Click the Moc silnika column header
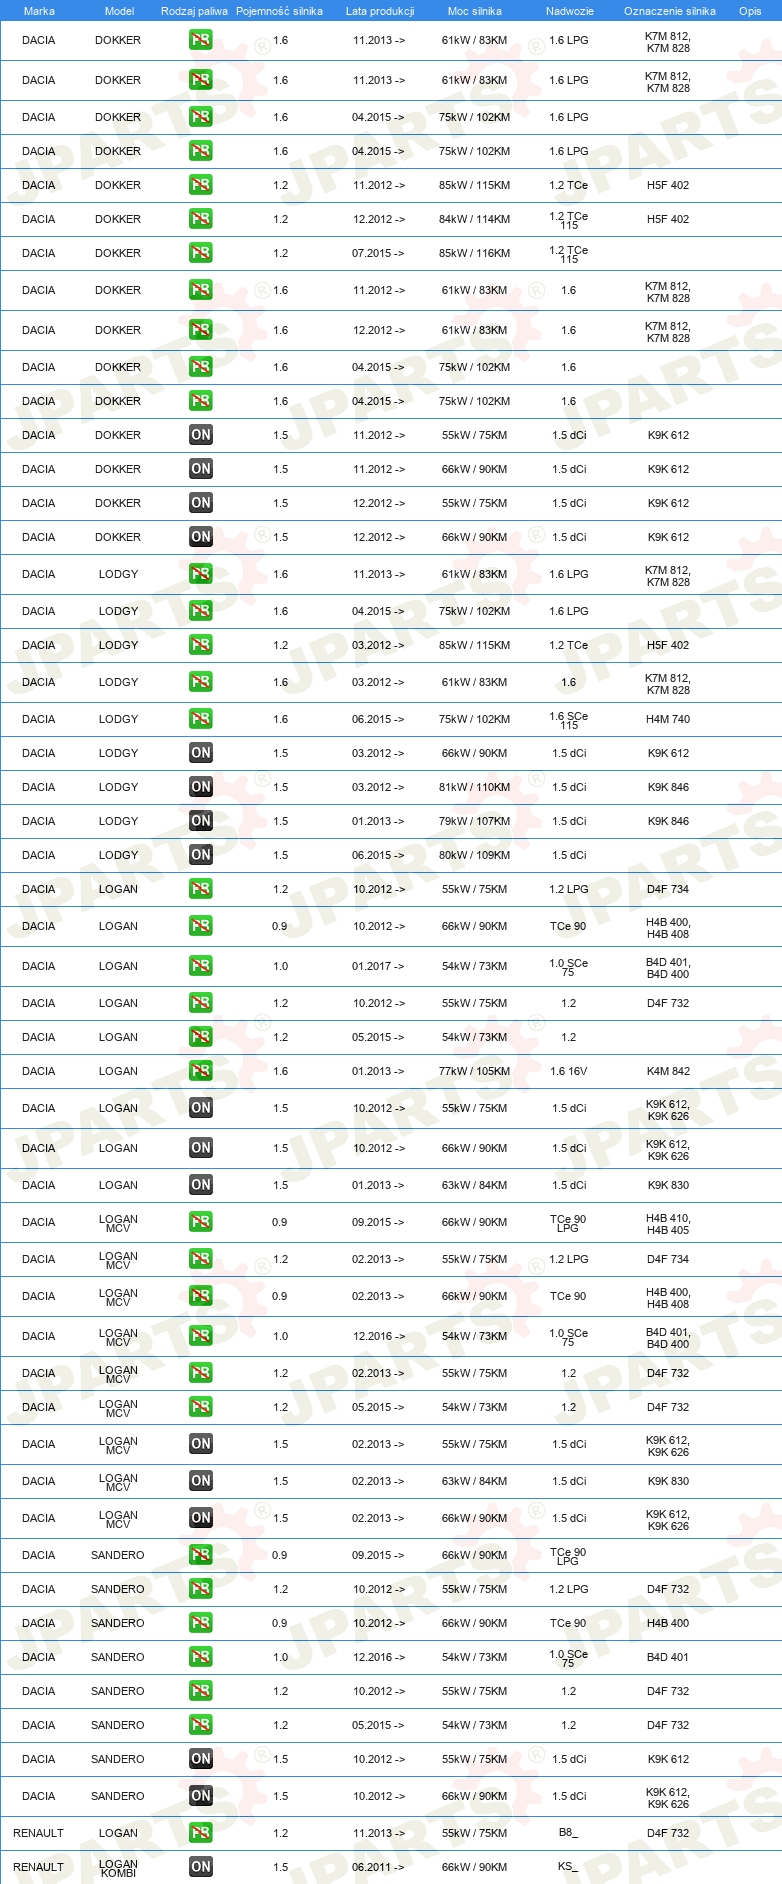Viewport: 782px width, 1884px height. click(x=475, y=11)
